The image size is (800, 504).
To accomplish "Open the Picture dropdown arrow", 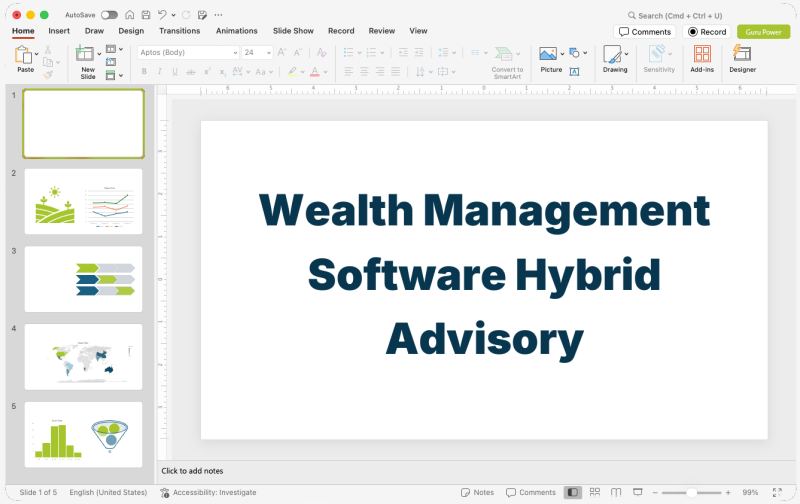I will coord(562,53).
